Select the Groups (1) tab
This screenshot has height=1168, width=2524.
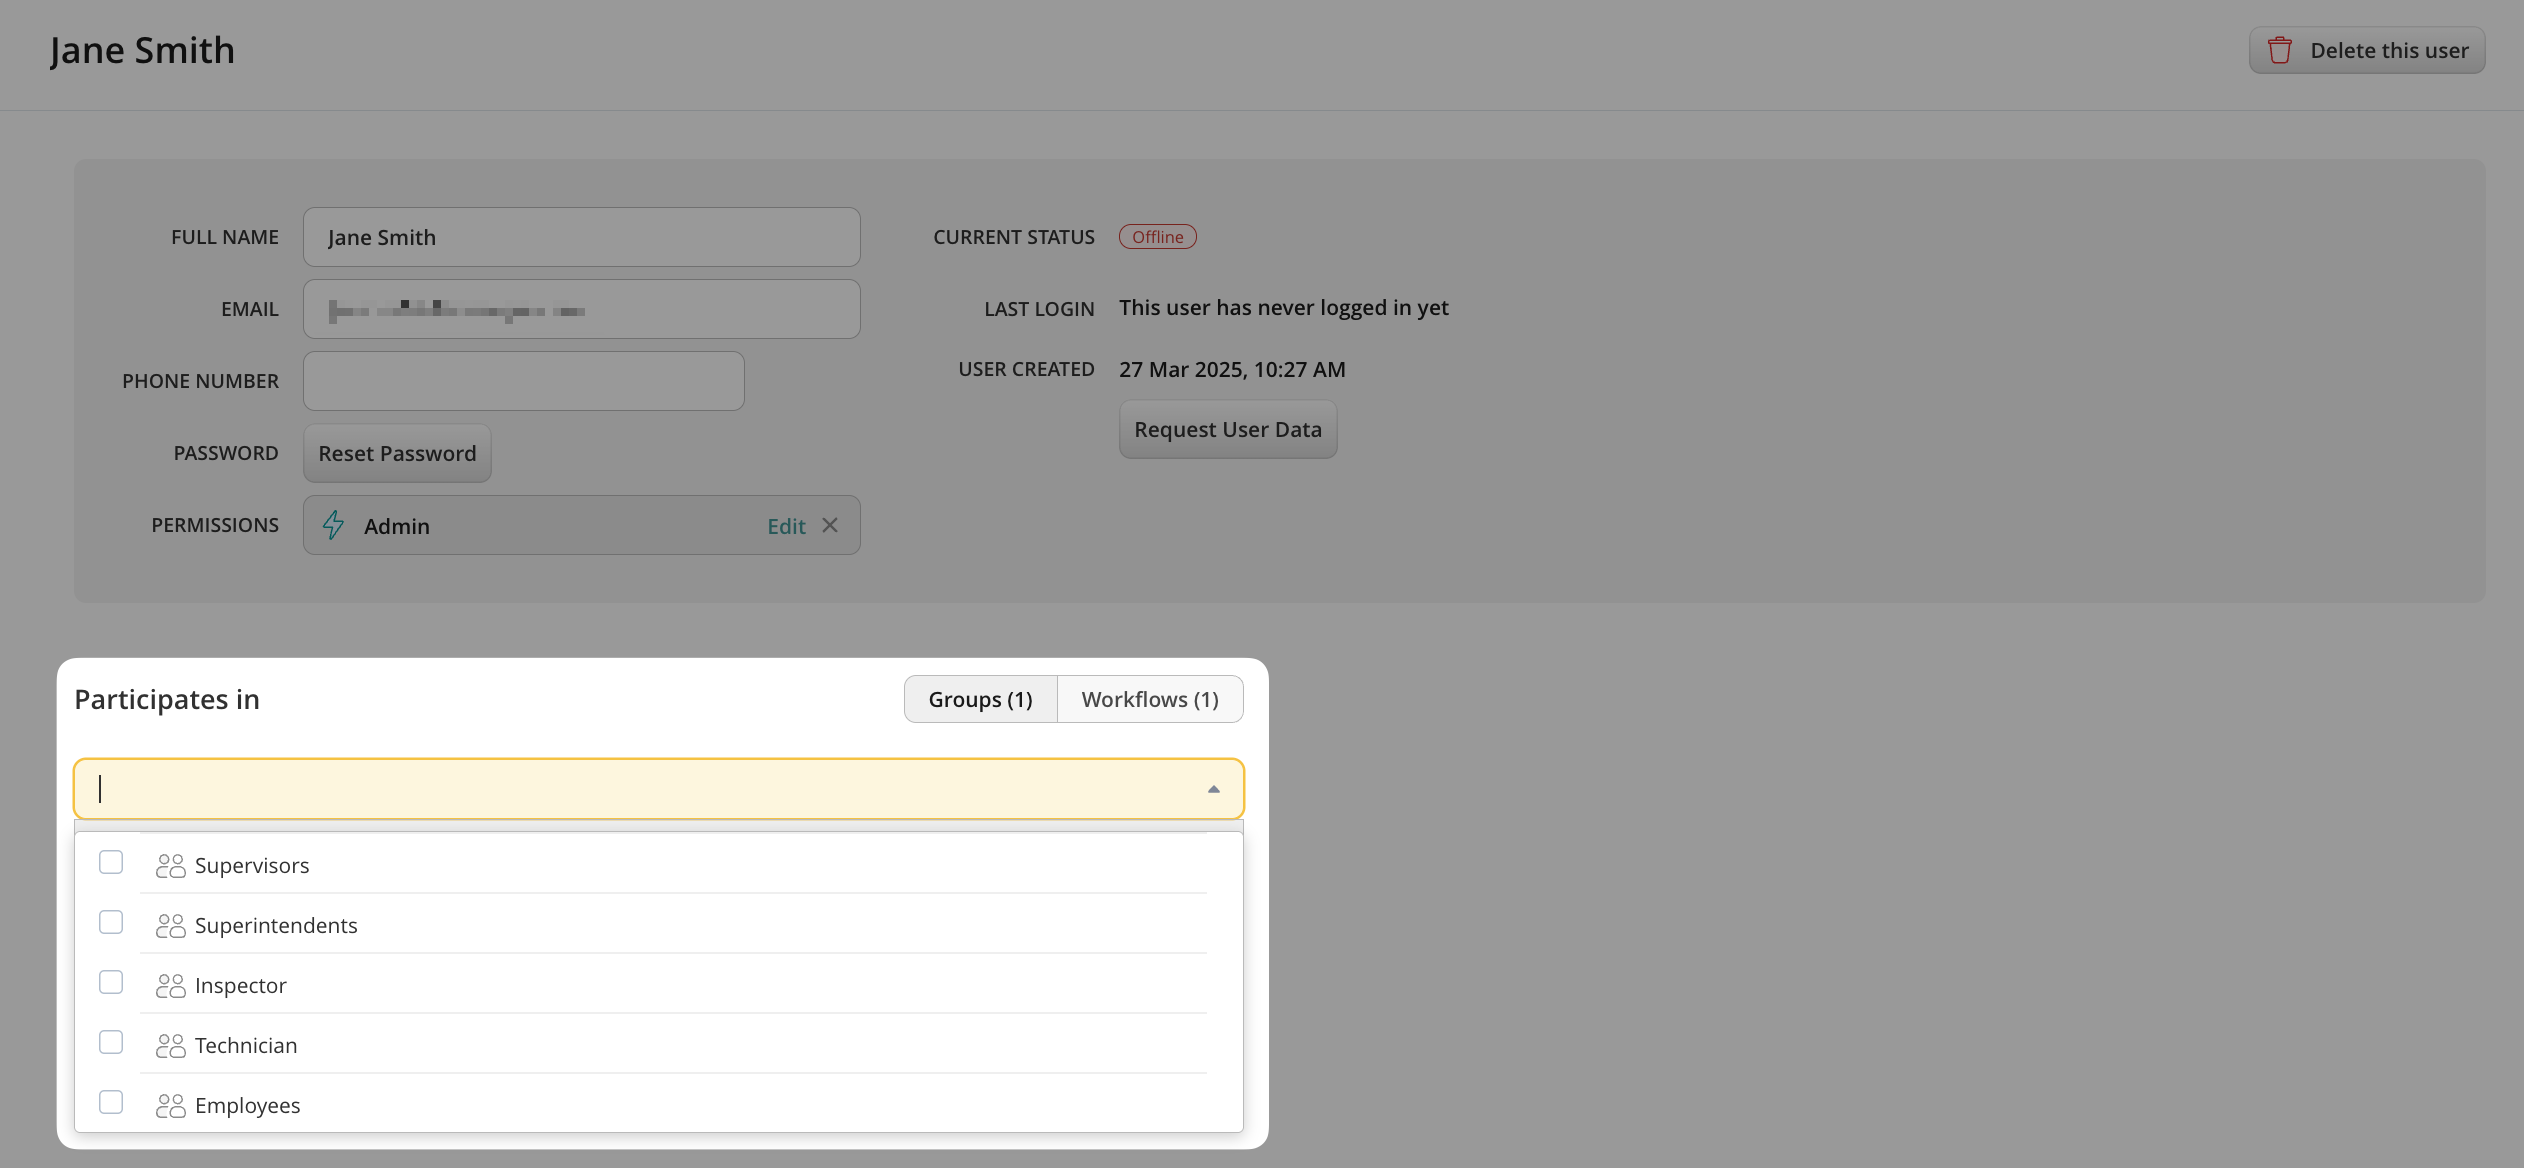pos(980,699)
